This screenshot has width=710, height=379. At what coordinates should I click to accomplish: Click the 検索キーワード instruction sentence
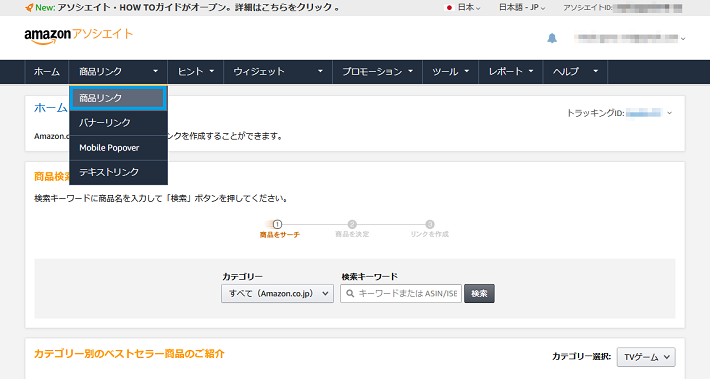(x=161, y=198)
